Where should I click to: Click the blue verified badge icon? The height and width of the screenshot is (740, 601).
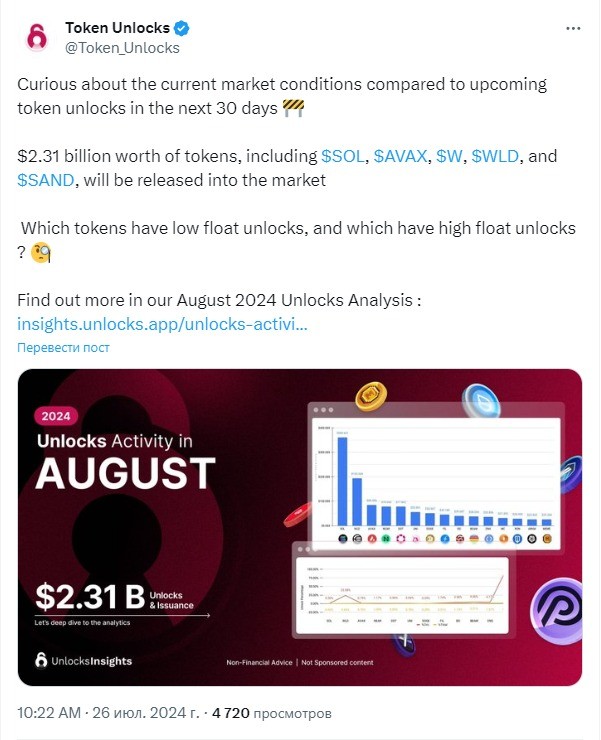point(182,28)
